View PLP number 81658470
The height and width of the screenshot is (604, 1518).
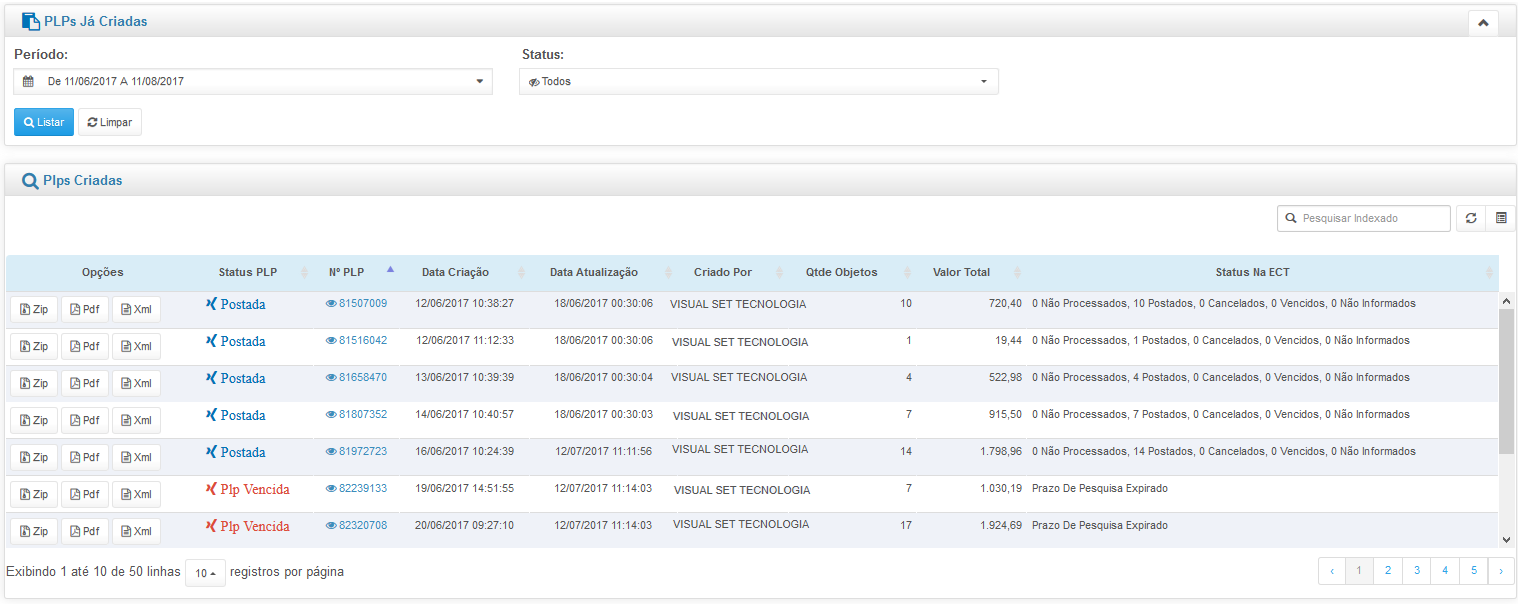[356, 377]
